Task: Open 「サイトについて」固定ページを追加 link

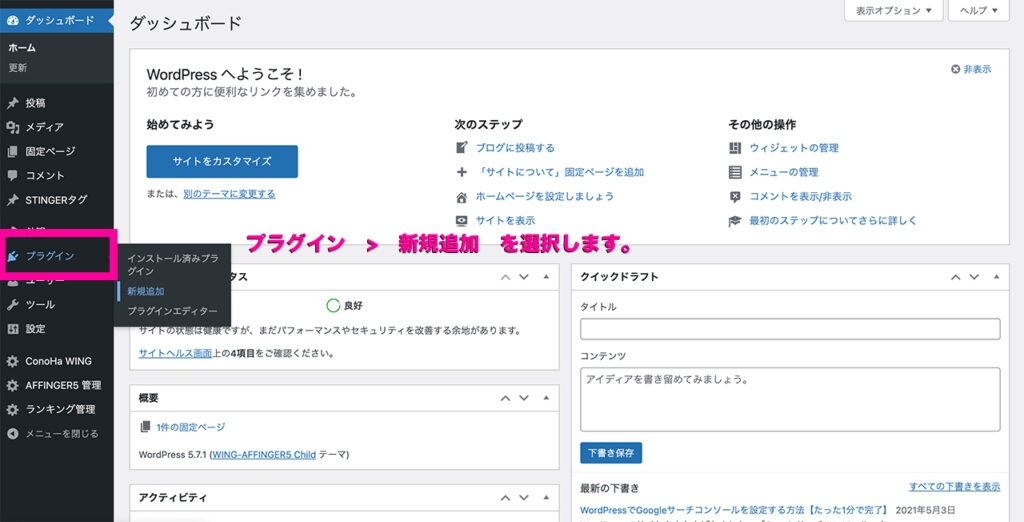Action: 560,172
